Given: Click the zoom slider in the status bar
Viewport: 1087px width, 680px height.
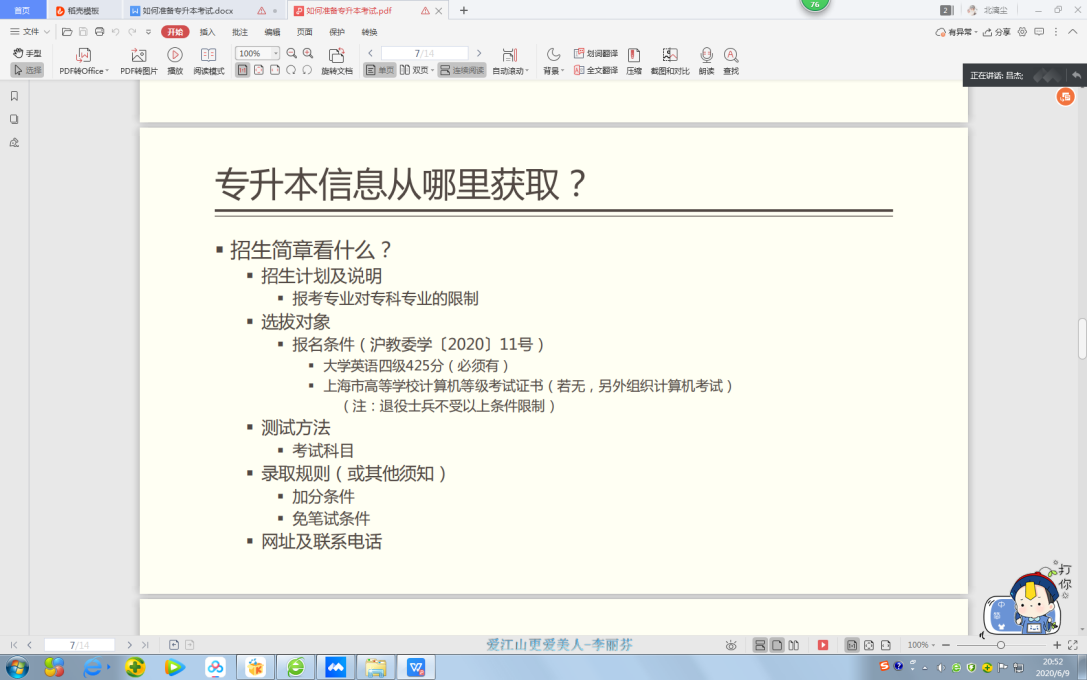Looking at the screenshot, I should click(1000, 646).
